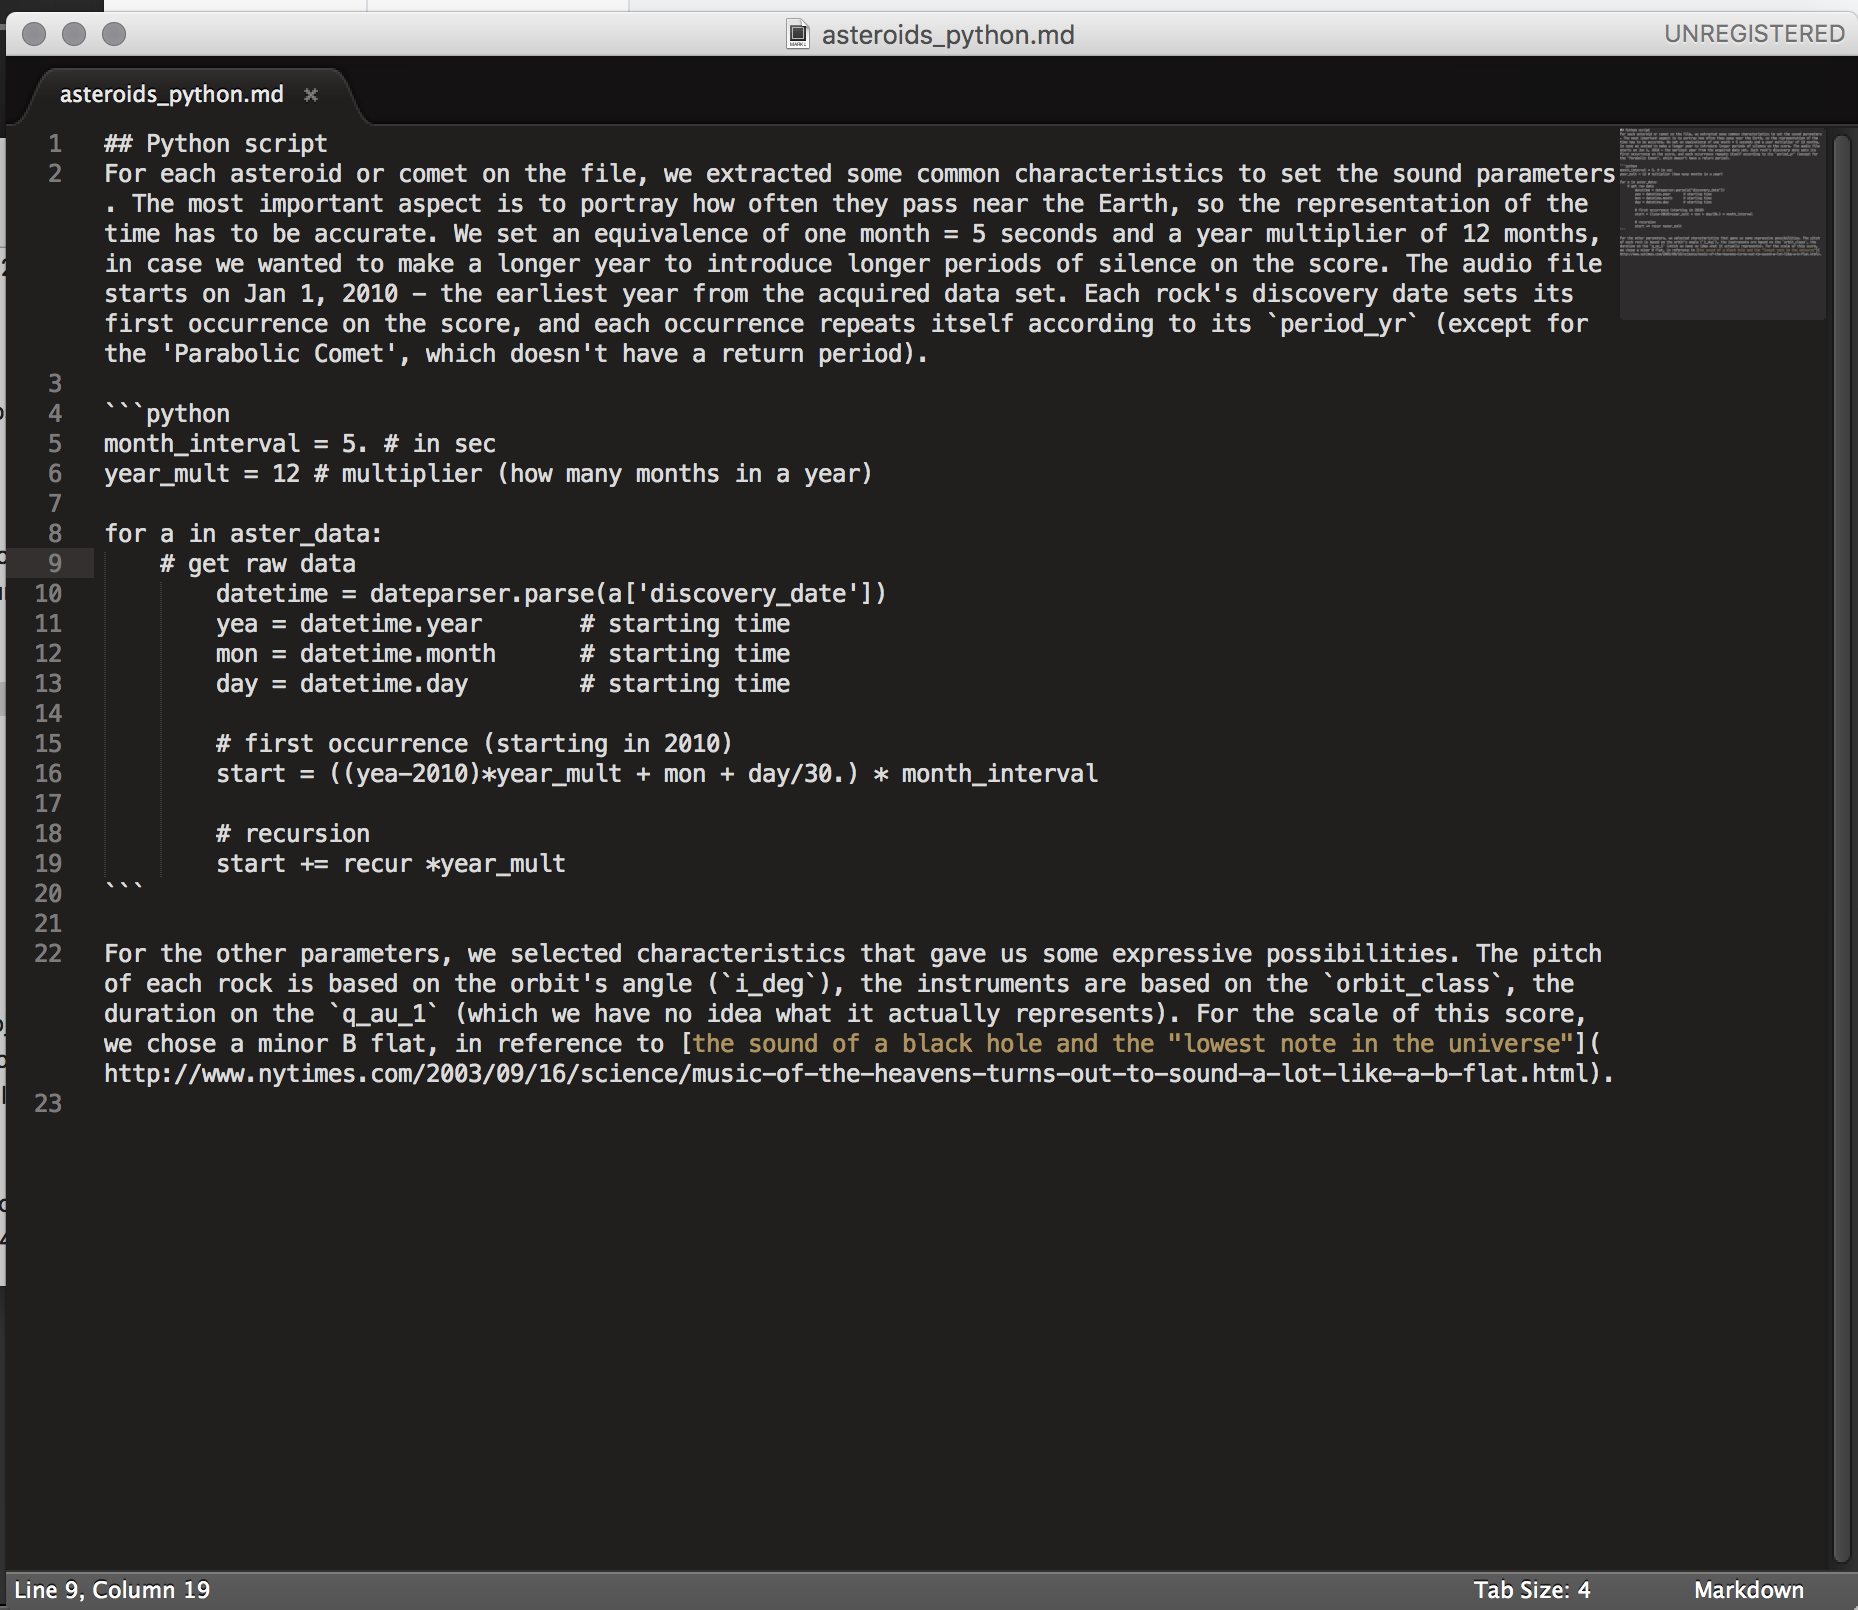
Task: Open the Tab Size: 4 menu
Action: 1531,1590
